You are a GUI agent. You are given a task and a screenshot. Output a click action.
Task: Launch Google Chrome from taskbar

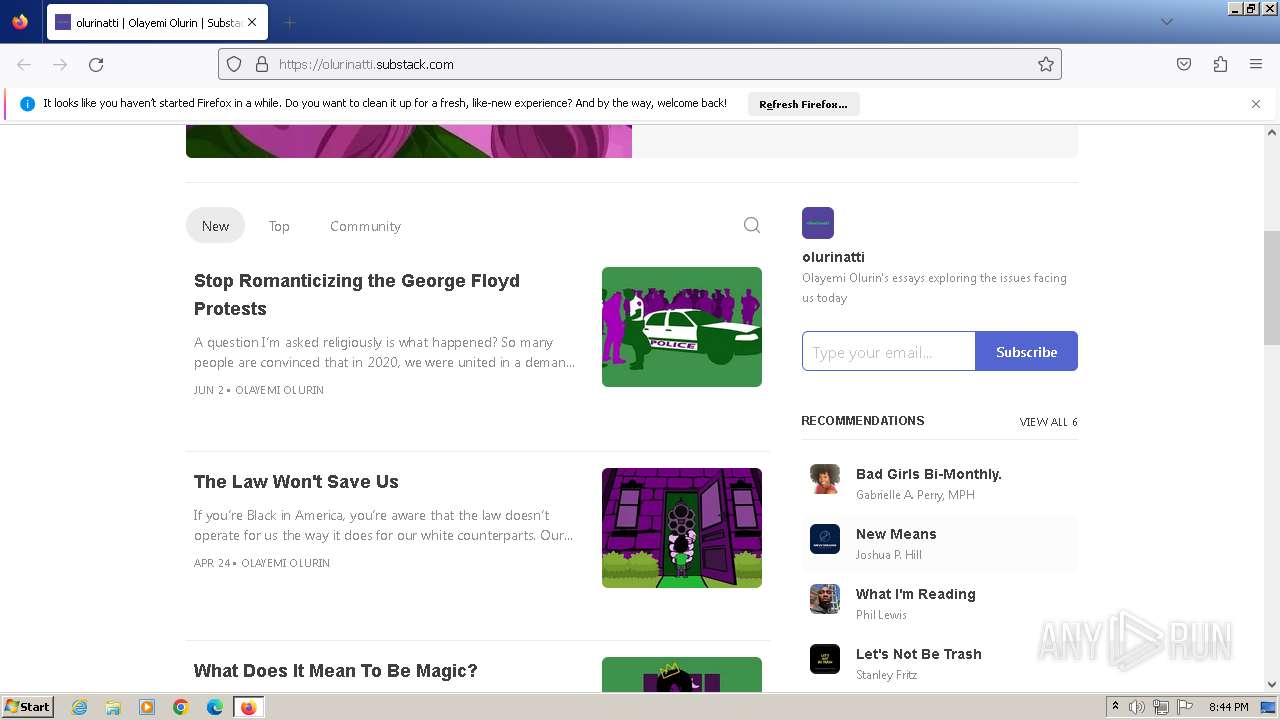(181, 707)
